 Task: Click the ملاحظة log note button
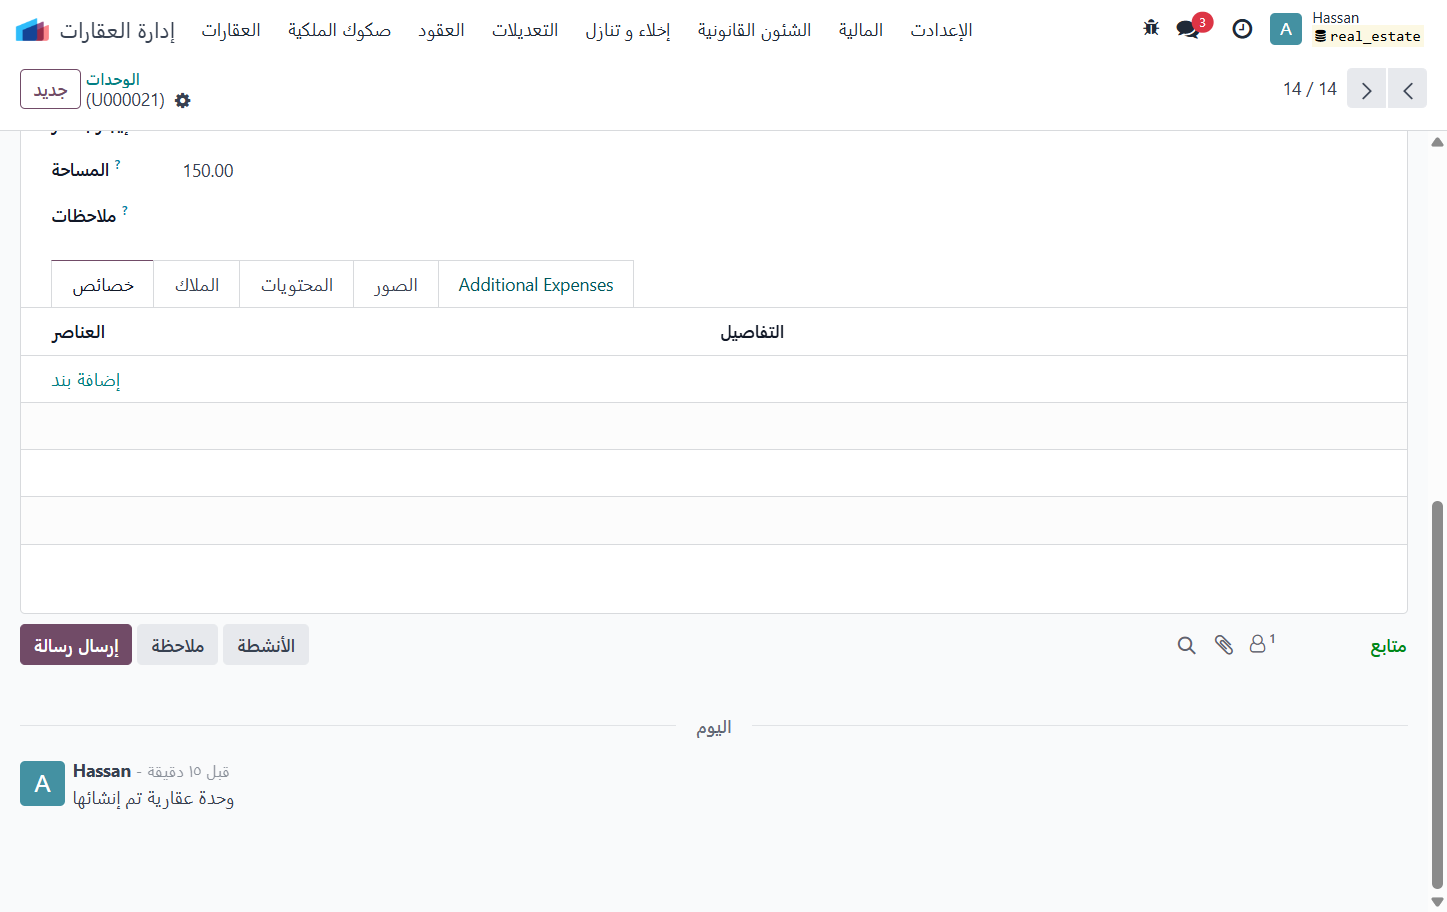click(177, 645)
